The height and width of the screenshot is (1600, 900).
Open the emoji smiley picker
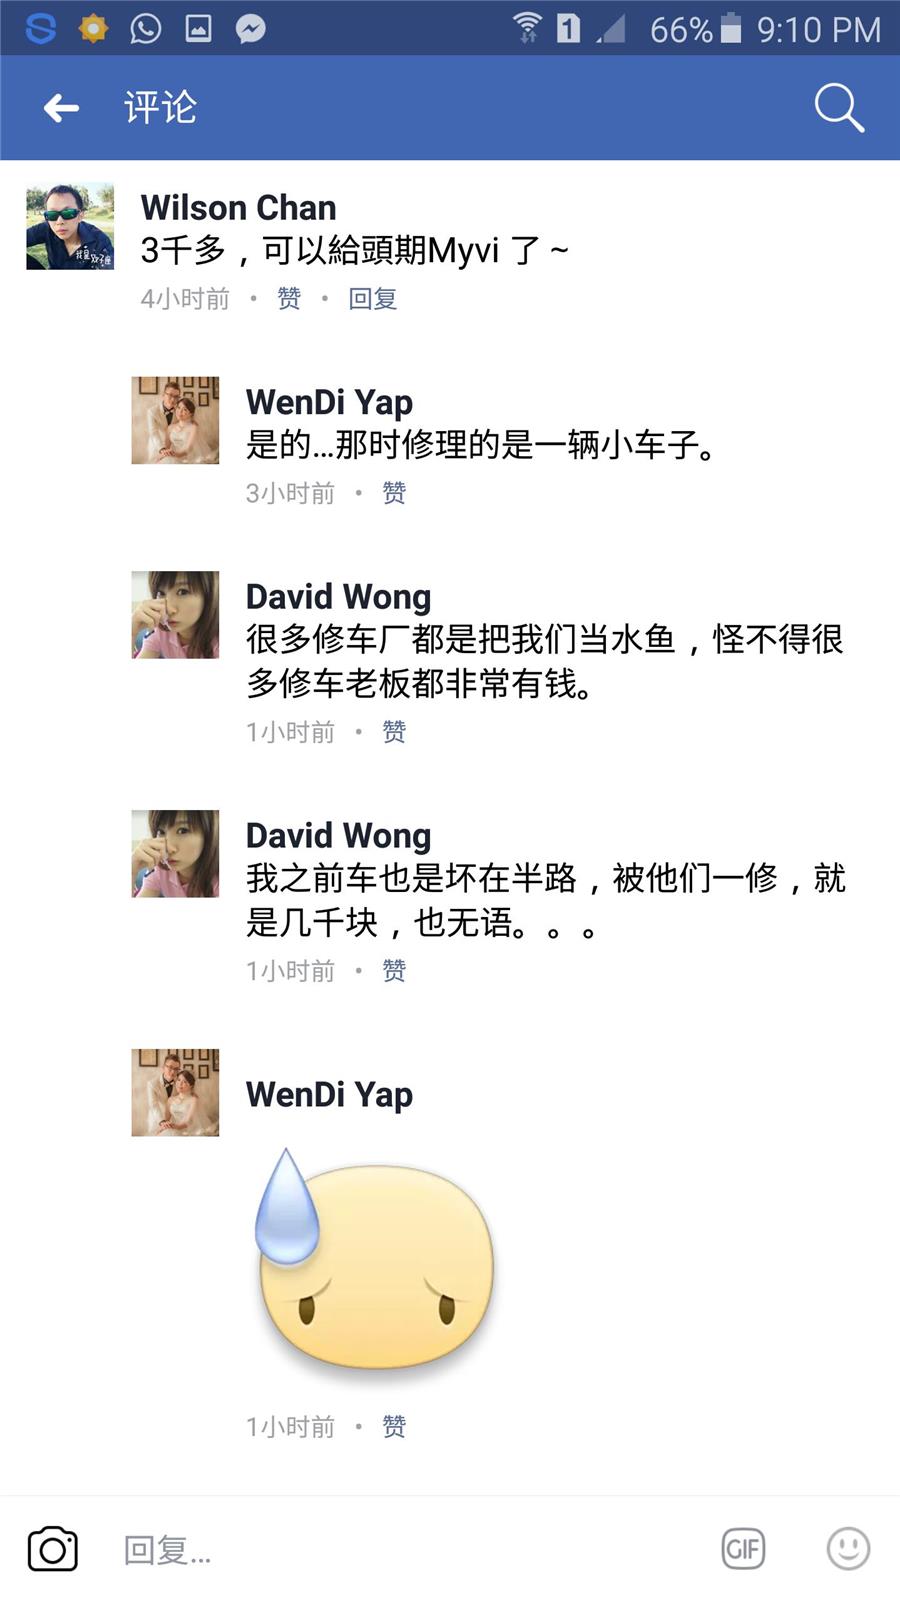[x=848, y=1549]
